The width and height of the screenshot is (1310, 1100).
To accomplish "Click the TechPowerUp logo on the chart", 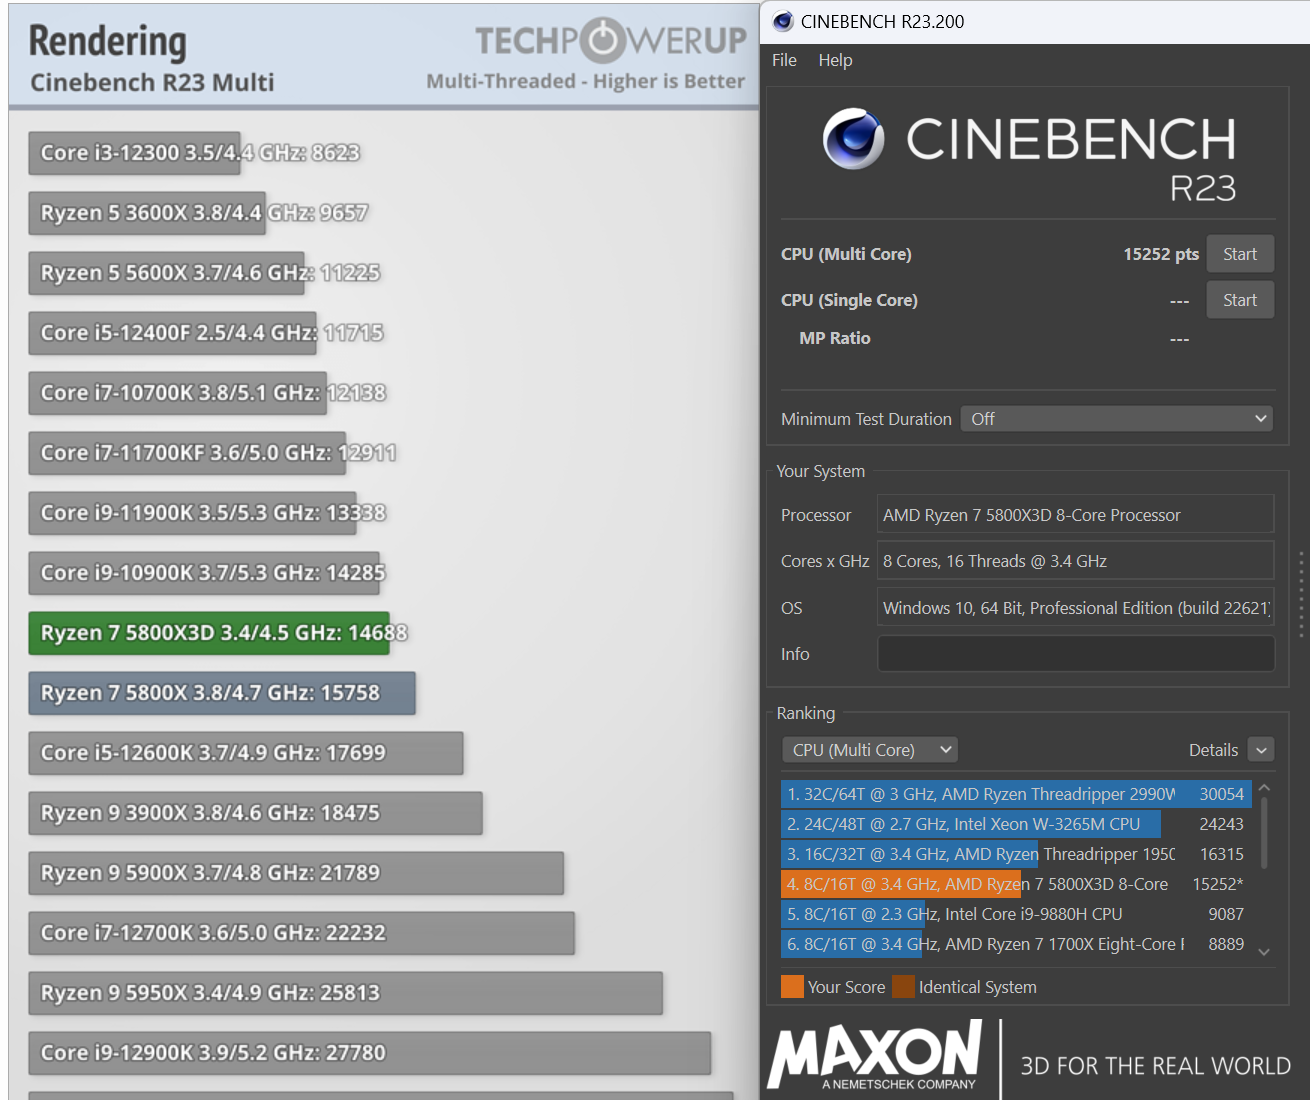I will point(610,40).
